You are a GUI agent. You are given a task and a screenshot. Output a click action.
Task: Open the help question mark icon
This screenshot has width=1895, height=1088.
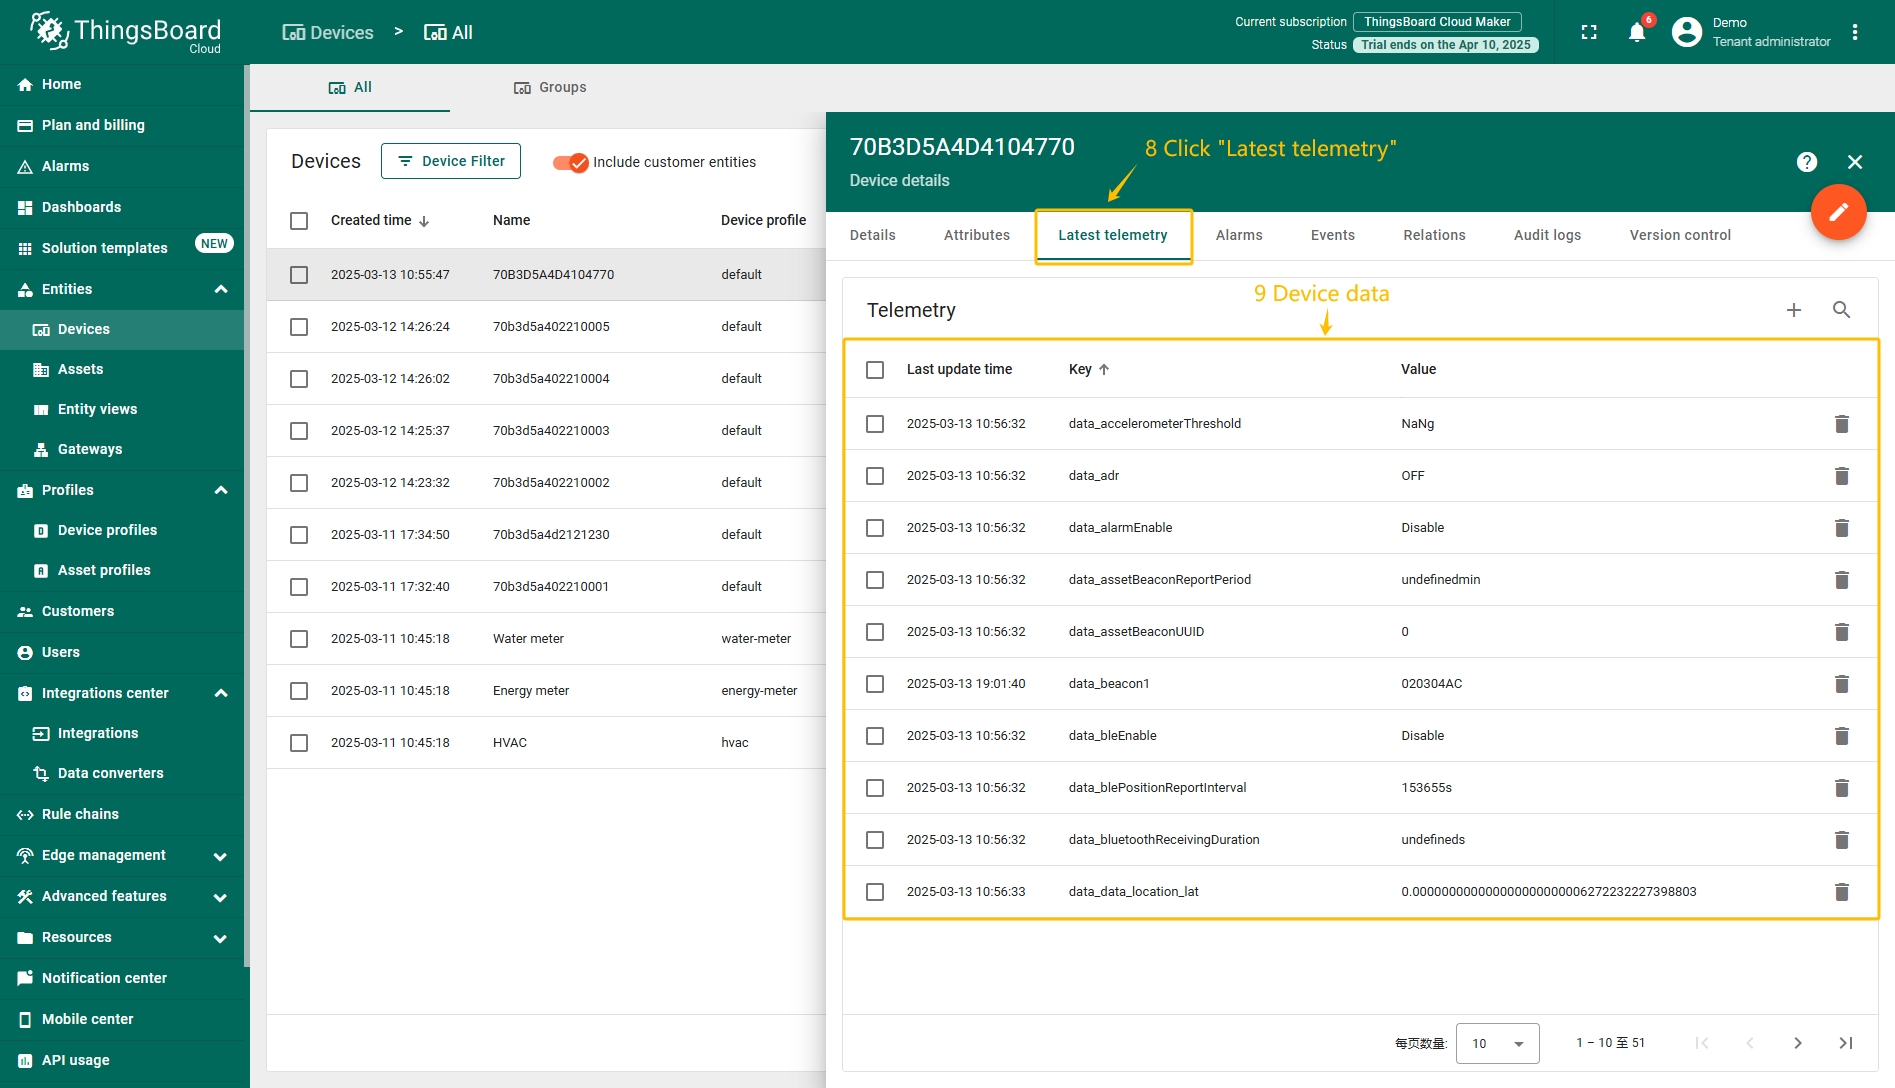pos(1806,162)
